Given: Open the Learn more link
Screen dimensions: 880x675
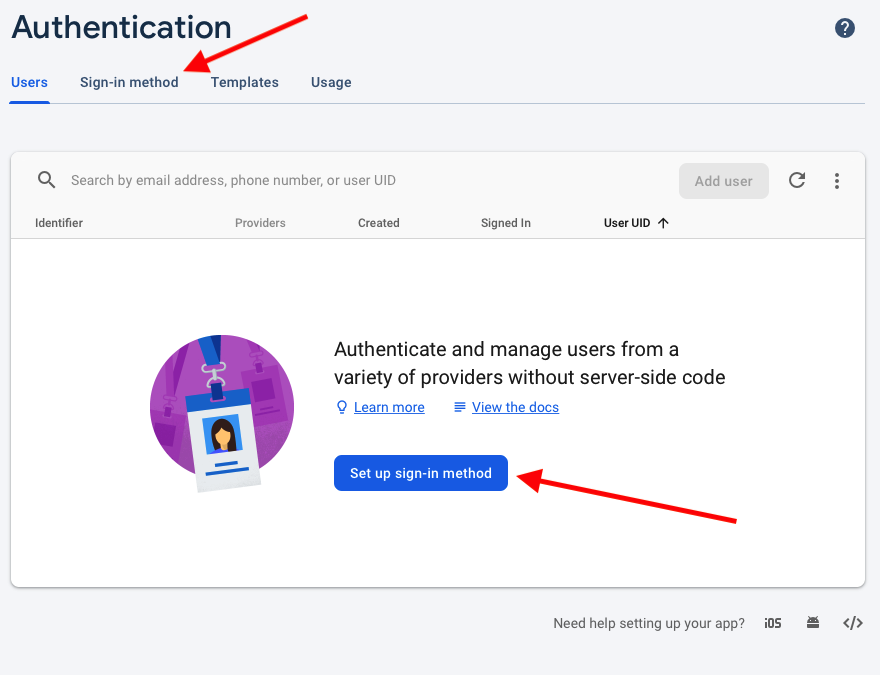Looking at the screenshot, I should (x=389, y=407).
